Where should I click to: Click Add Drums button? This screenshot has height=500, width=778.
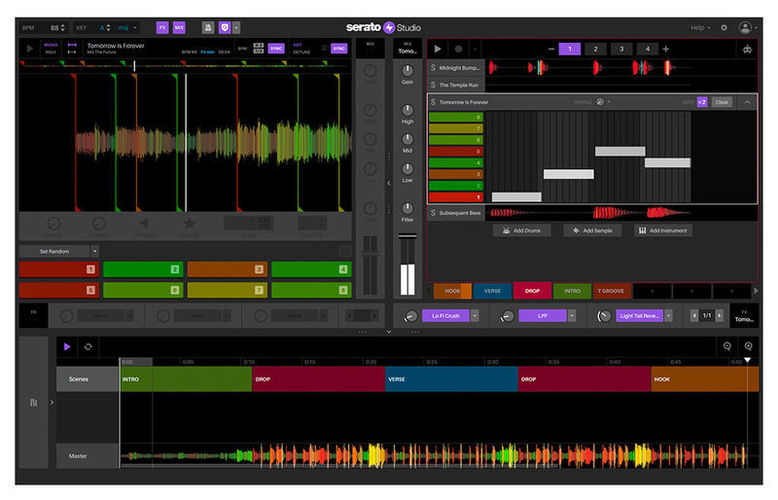point(521,231)
